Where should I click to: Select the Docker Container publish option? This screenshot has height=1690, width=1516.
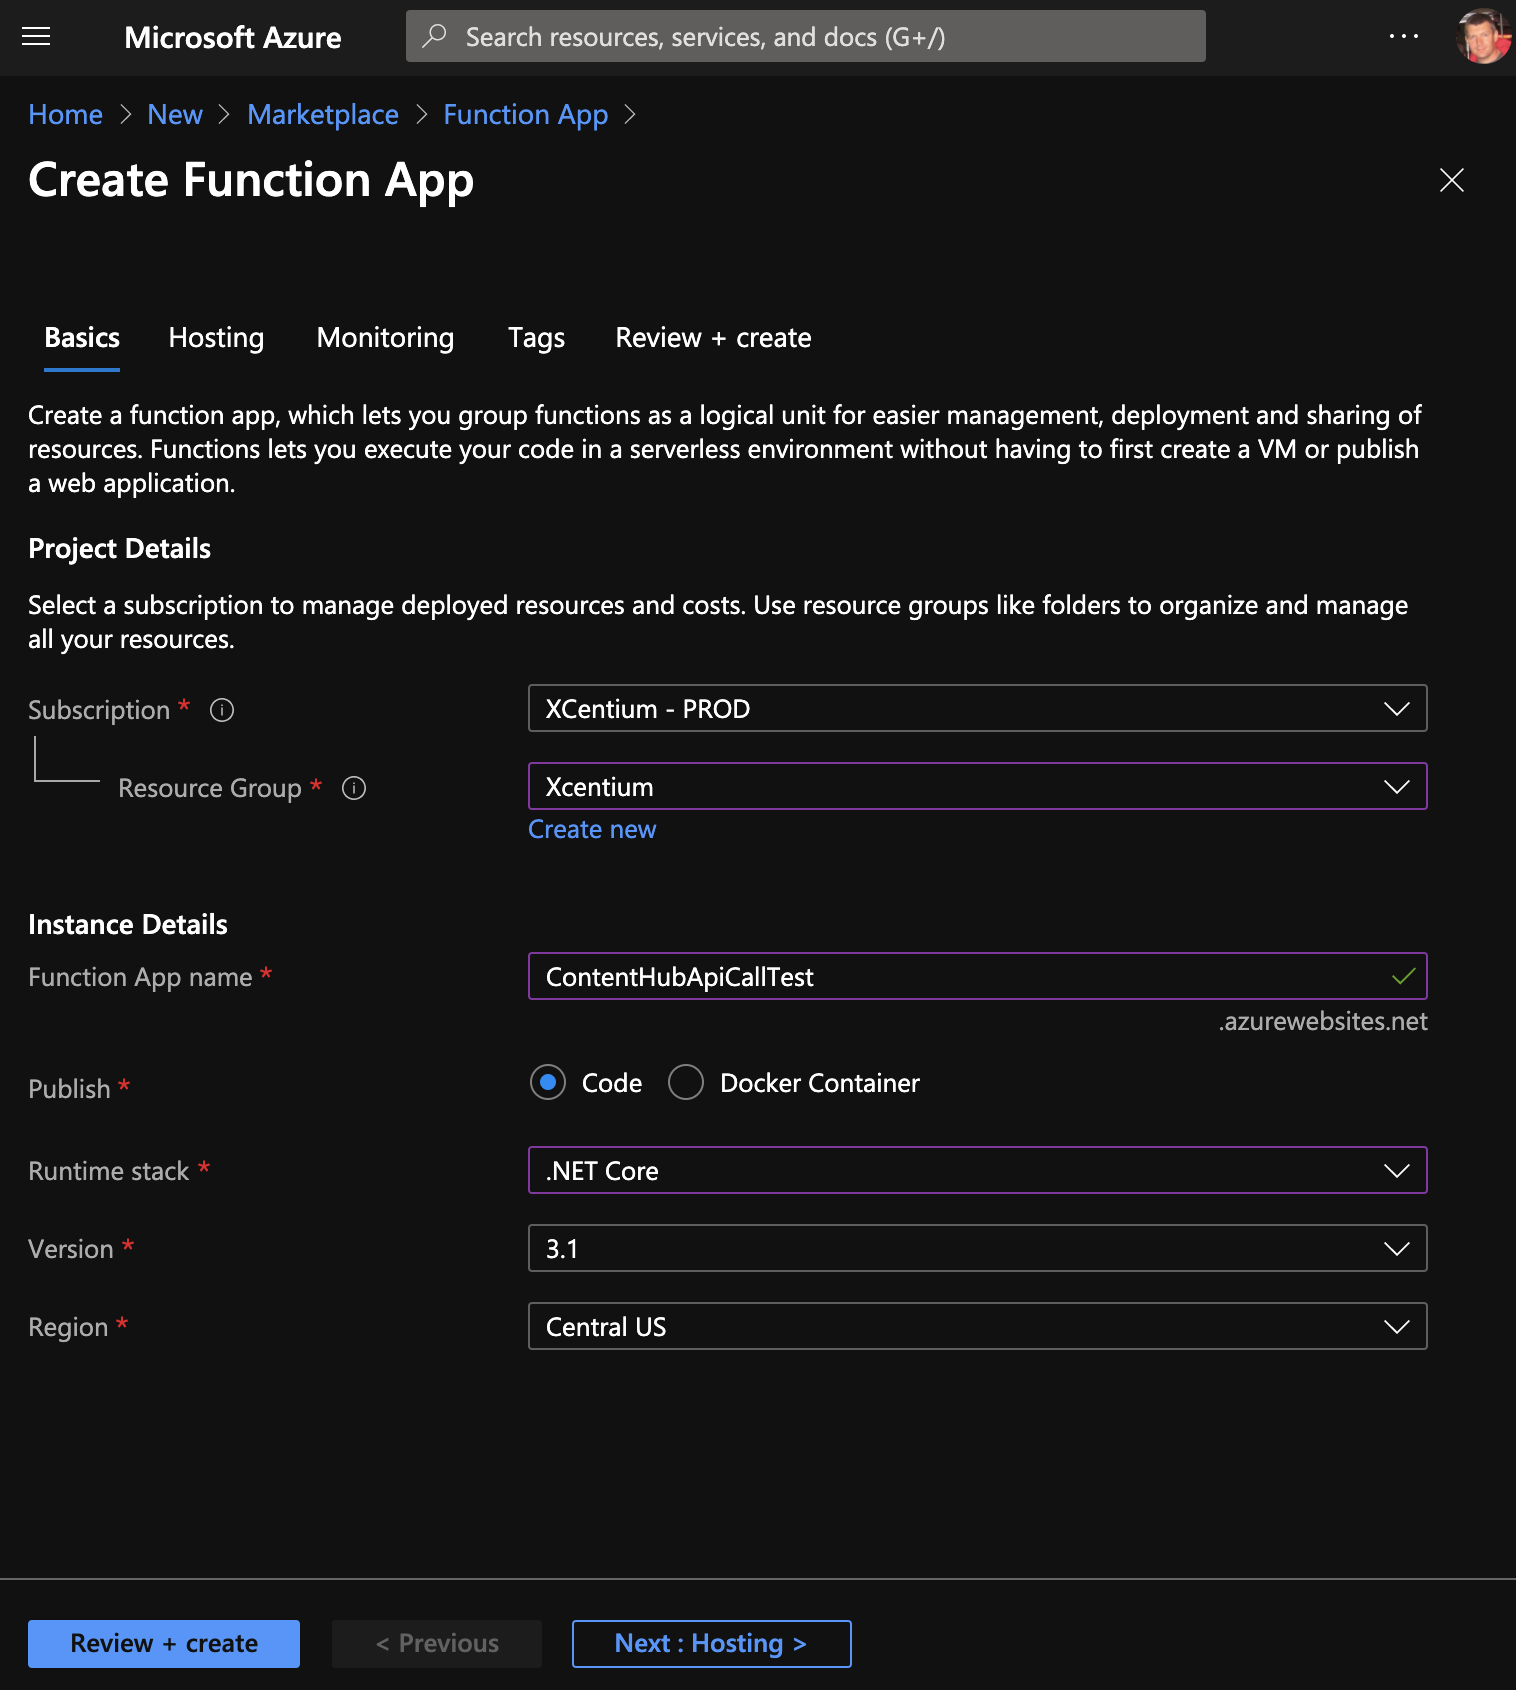click(x=686, y=1083)
